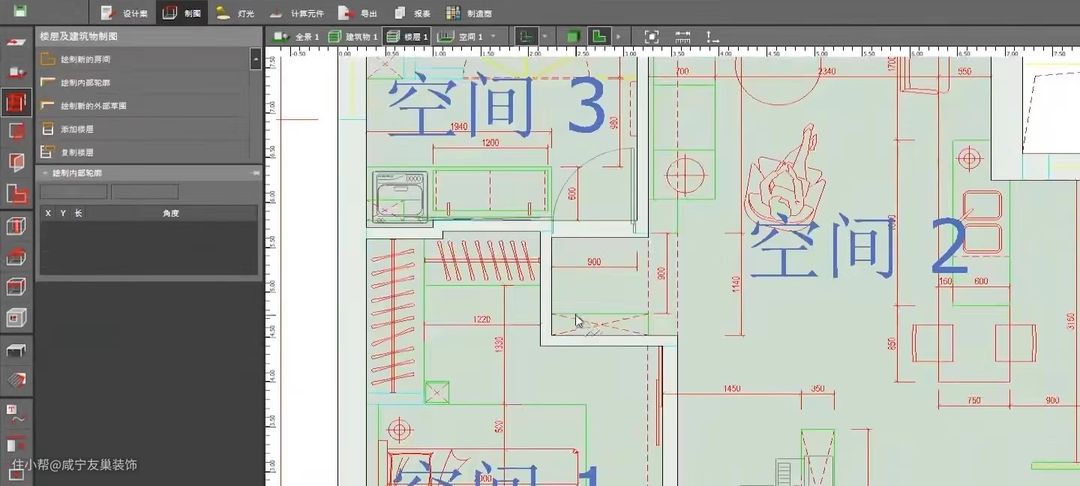Click the first empty coordinate input field
The width and height of the screenshot is (1080, 486).
pos(73,191)
